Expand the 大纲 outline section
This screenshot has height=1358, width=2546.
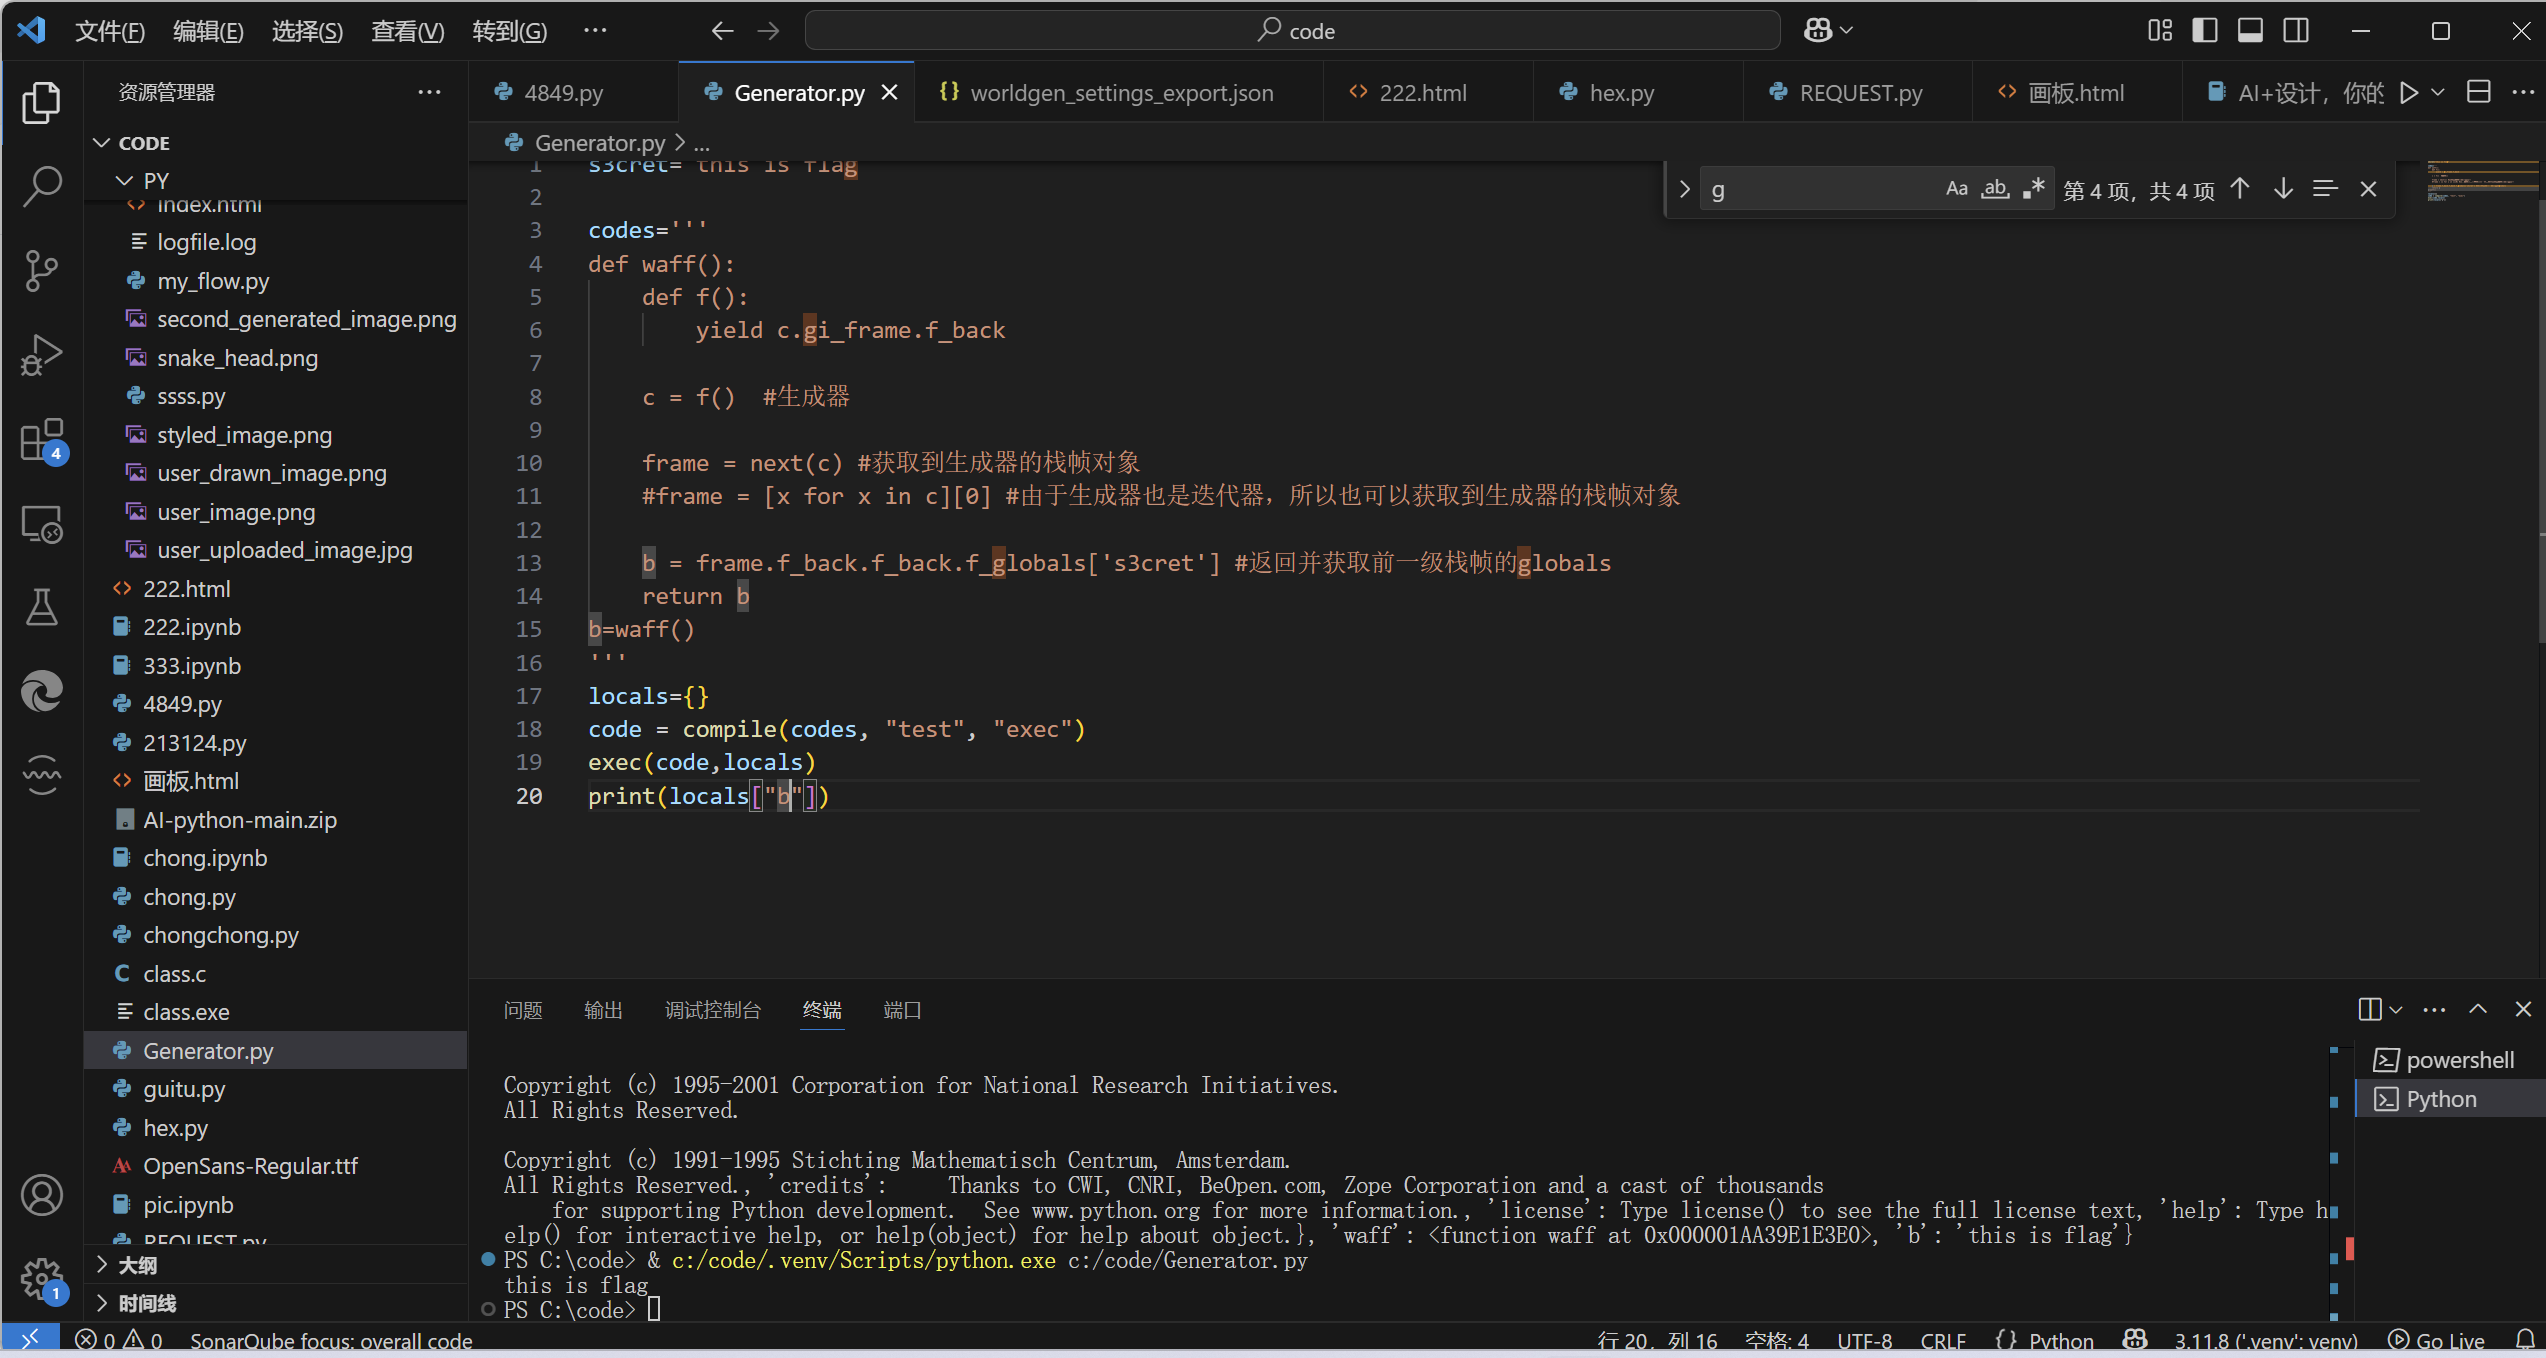(x=138, y=1265)
